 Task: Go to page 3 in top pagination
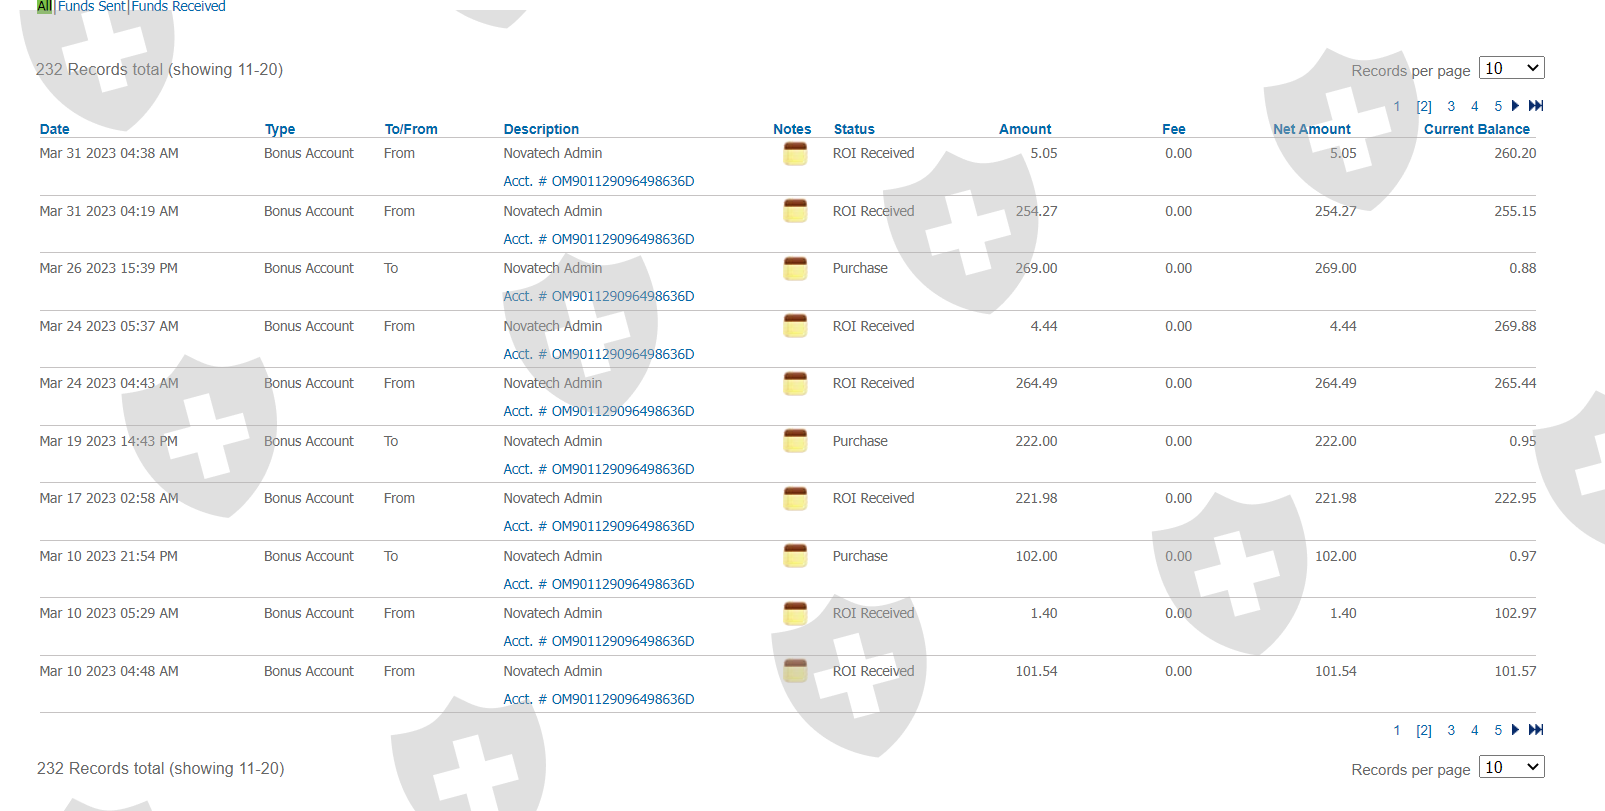point(1451,107)
